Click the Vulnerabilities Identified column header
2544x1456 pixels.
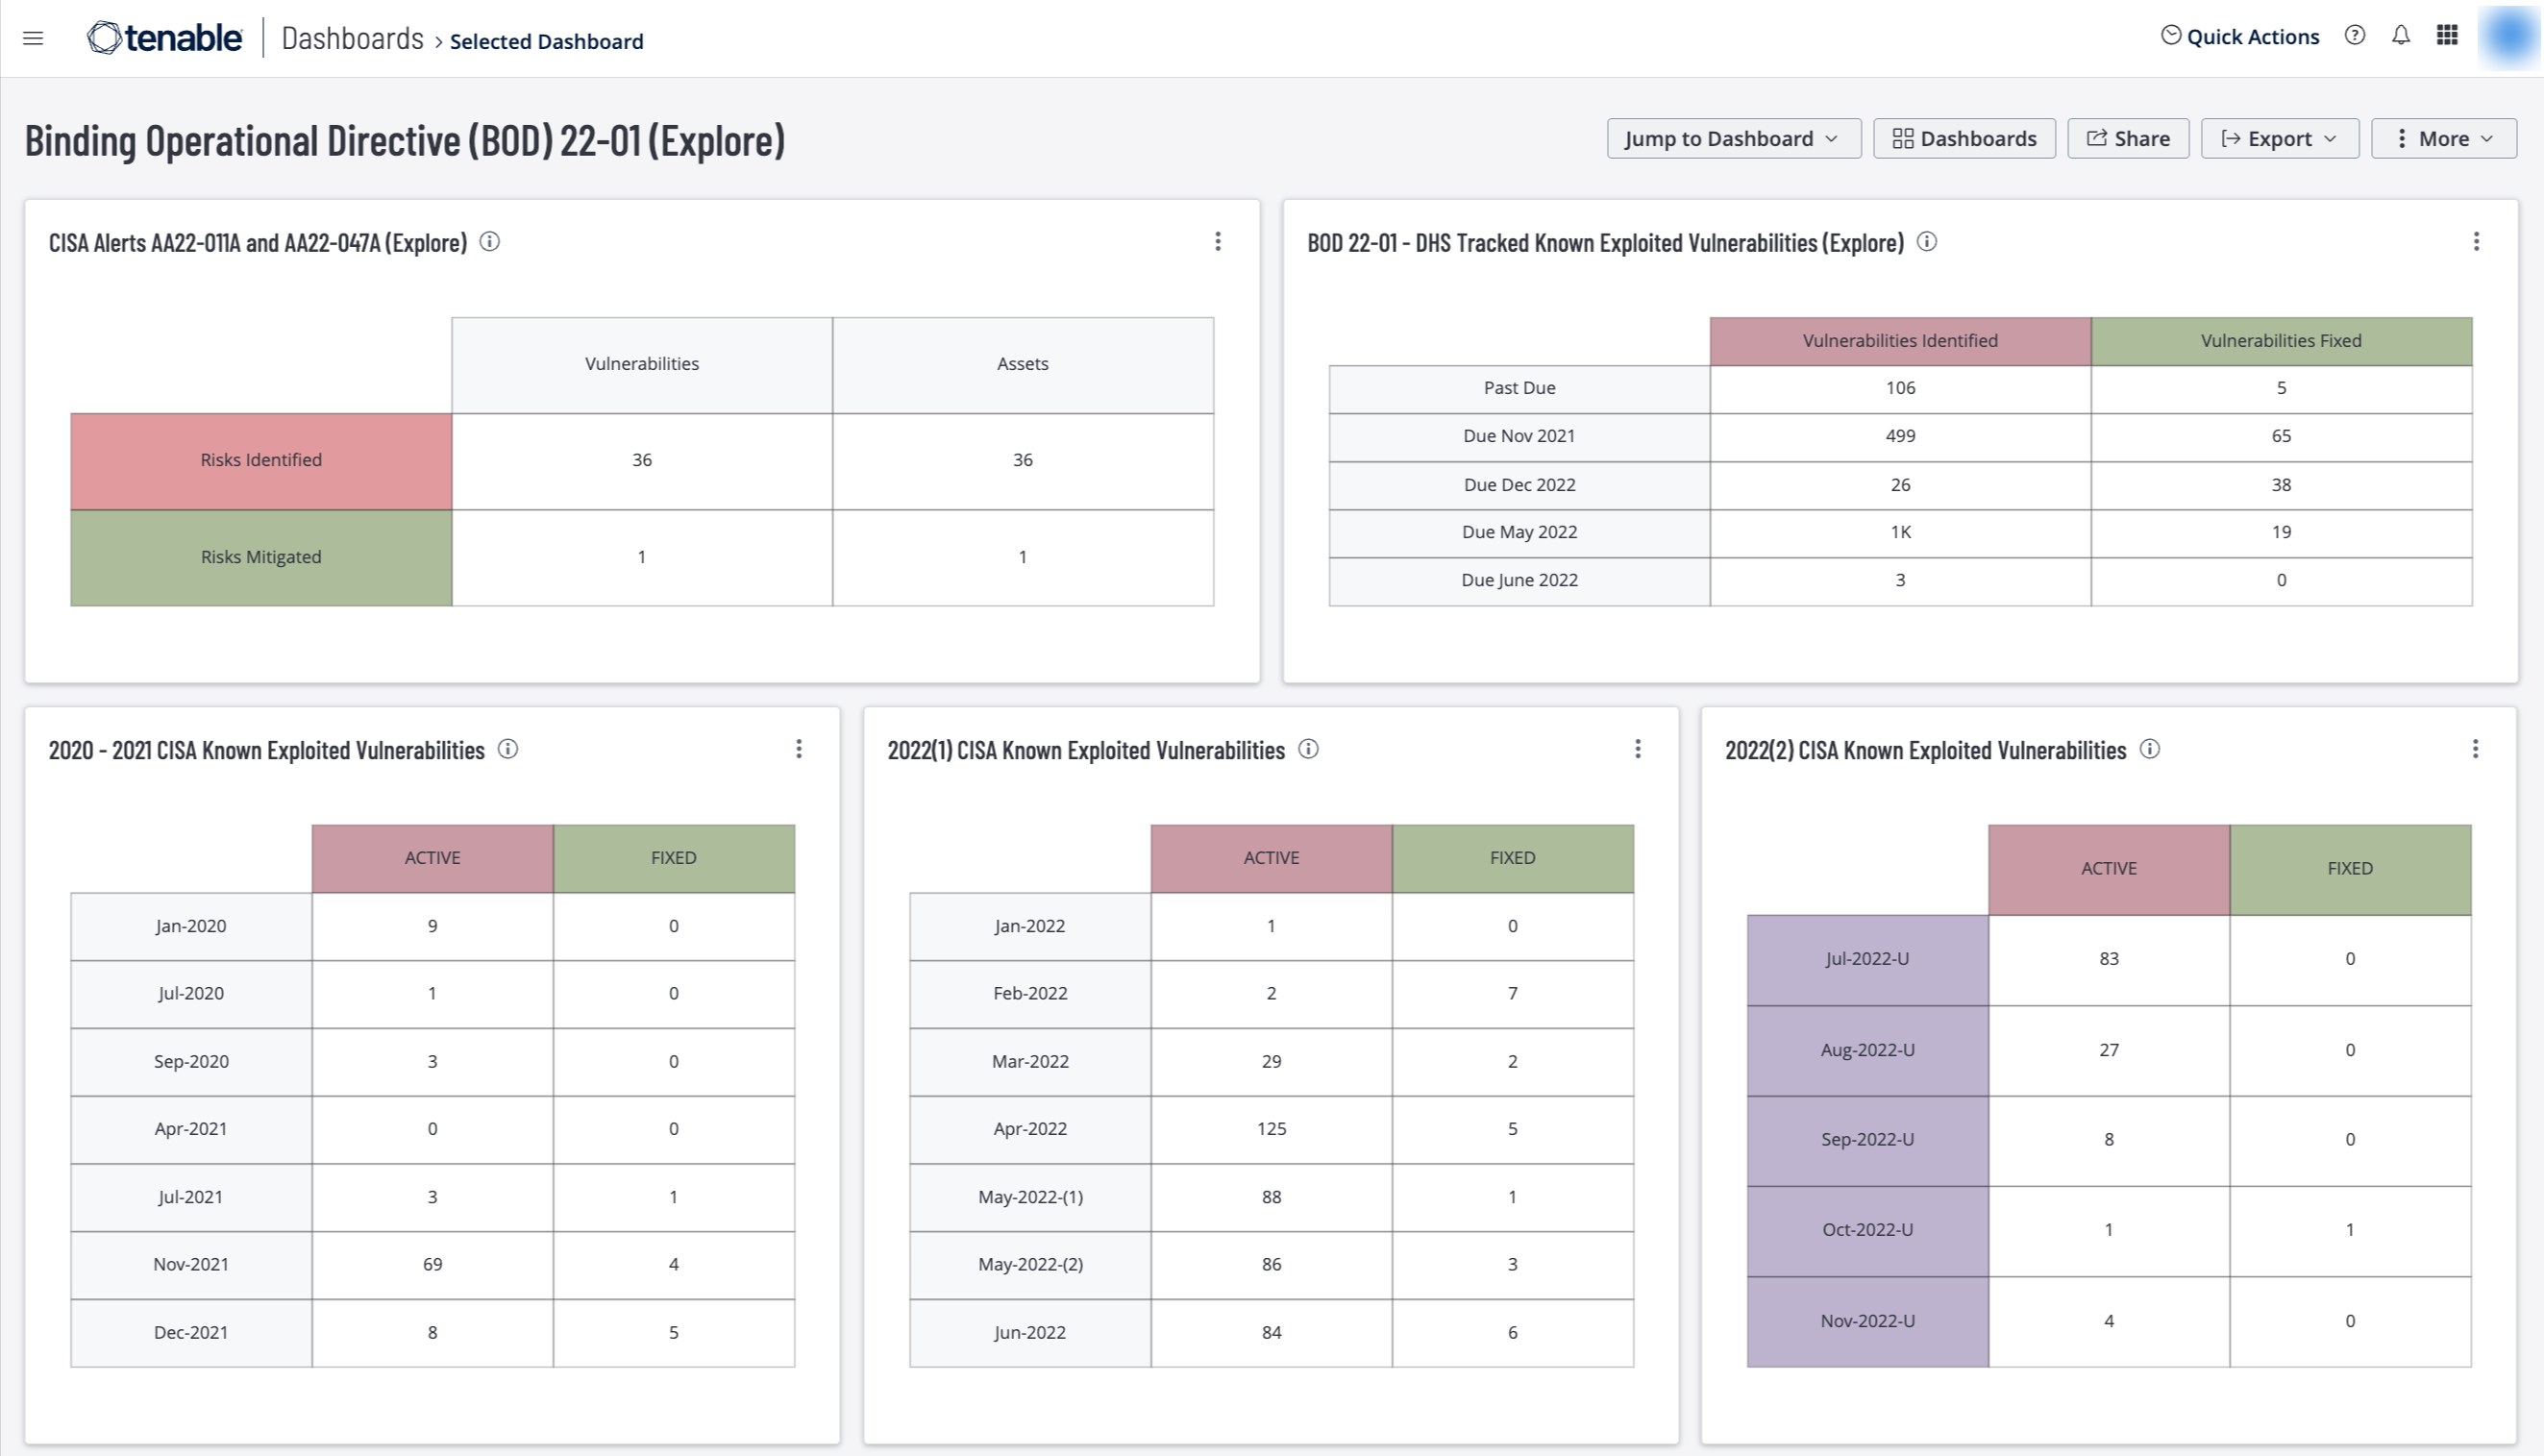[1900, 341]
